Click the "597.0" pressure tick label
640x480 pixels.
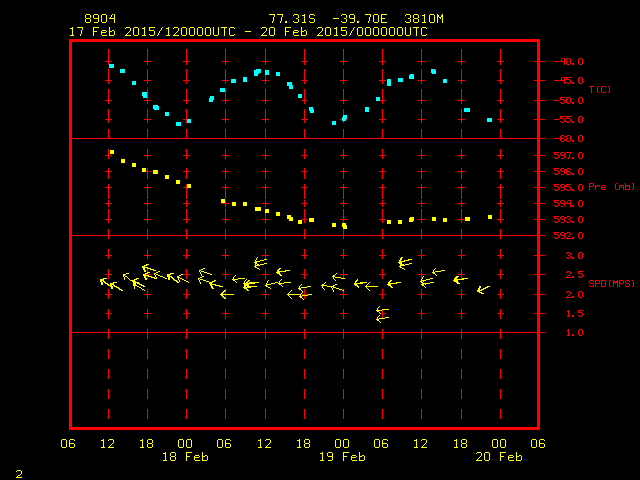tap(569, 156)
